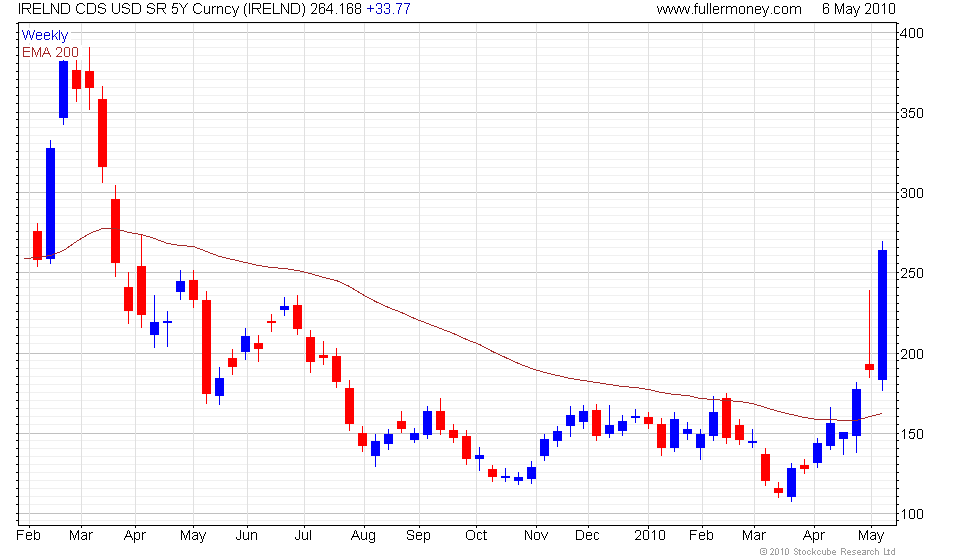Click the 'Feb' label right after 2010
This screenshot has width=980, height=560.
701,536
